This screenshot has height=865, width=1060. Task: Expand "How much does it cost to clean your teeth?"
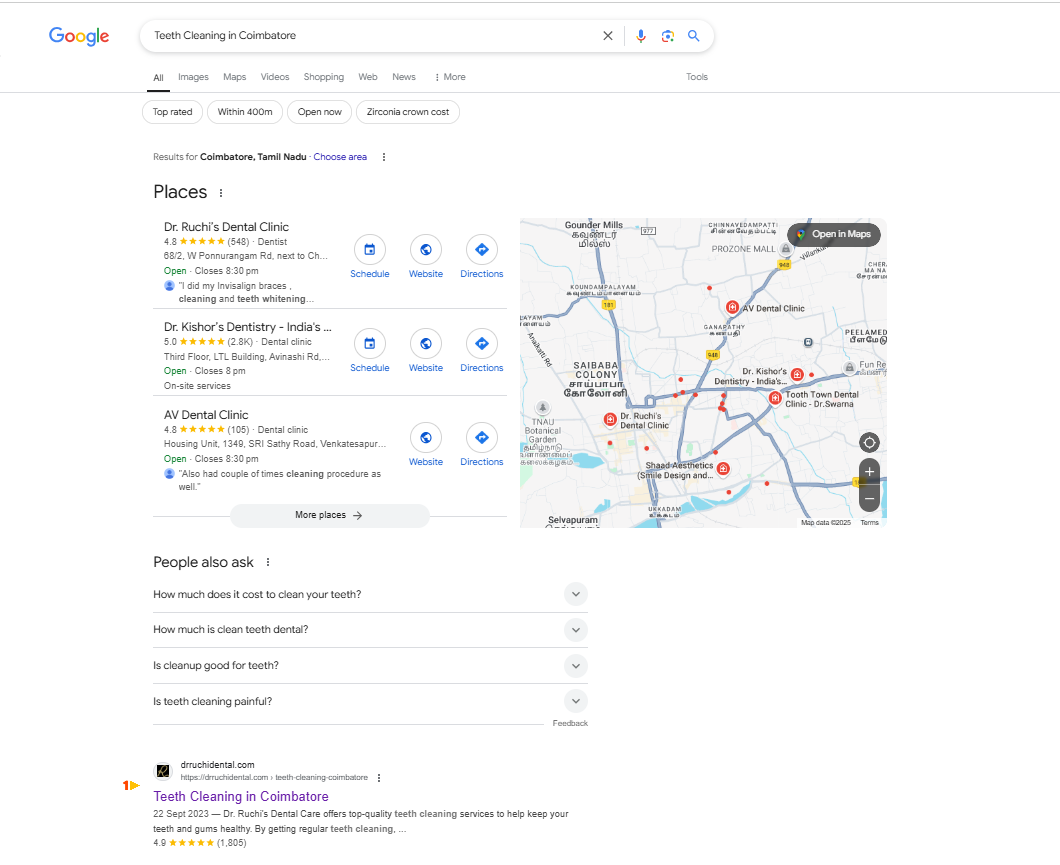(x=575, y=594)
